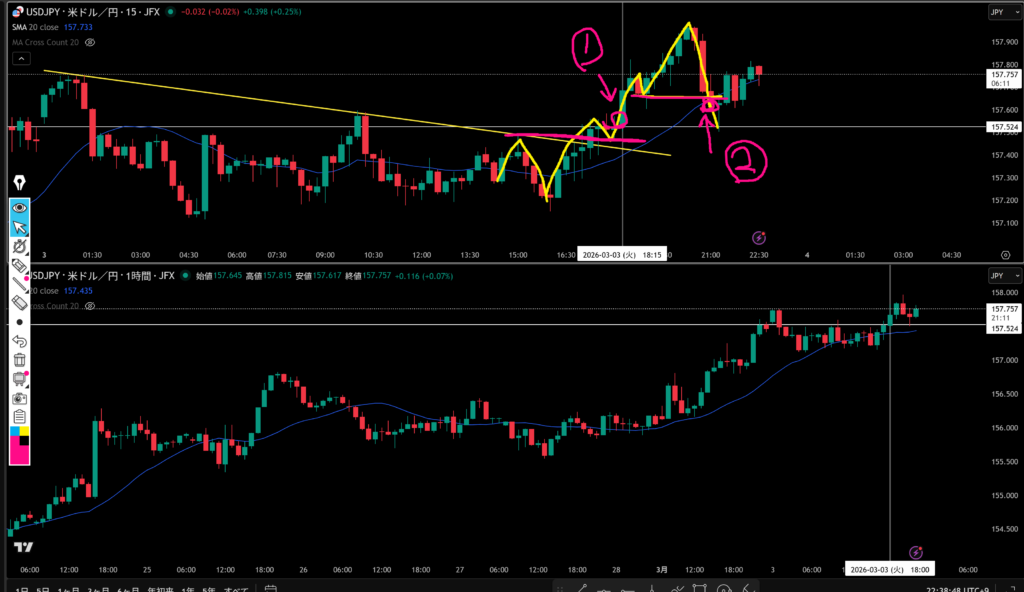Screen dimensions: 1024x592
Task: Select the eraser tool
Action: click(x=19, y=302)
